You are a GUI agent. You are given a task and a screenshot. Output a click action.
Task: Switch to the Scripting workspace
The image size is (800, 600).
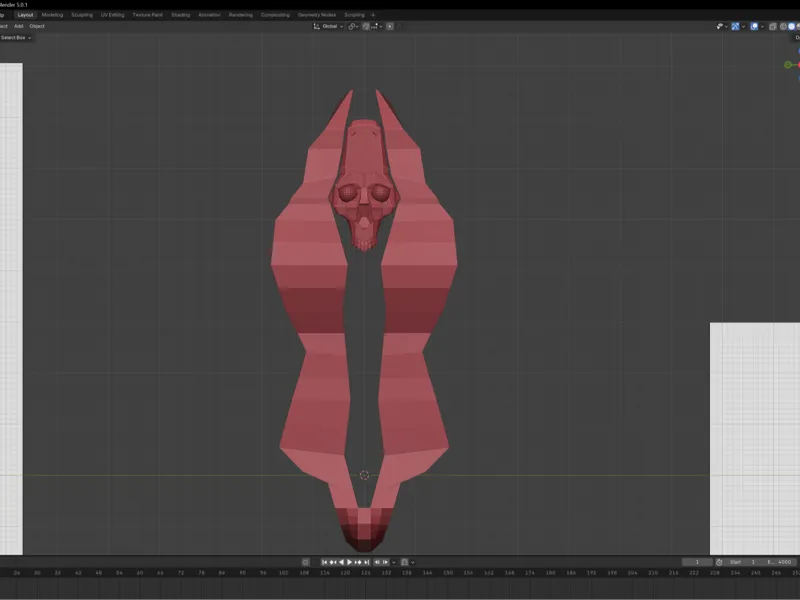coord(354,15)
